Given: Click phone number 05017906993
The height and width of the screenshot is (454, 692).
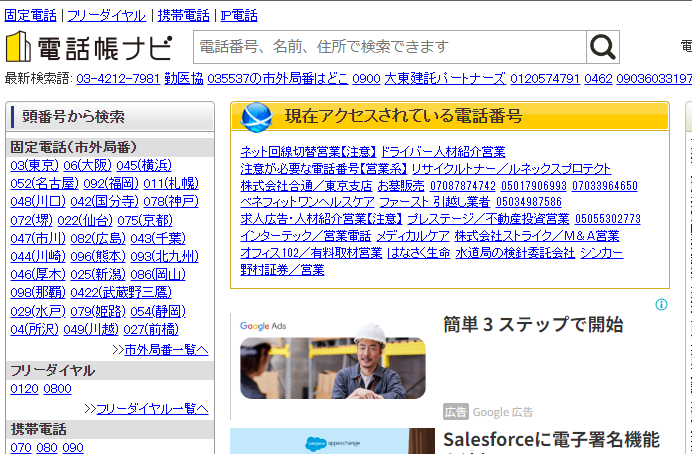Looking at the screenshot, I should click(x=534, y=186).
